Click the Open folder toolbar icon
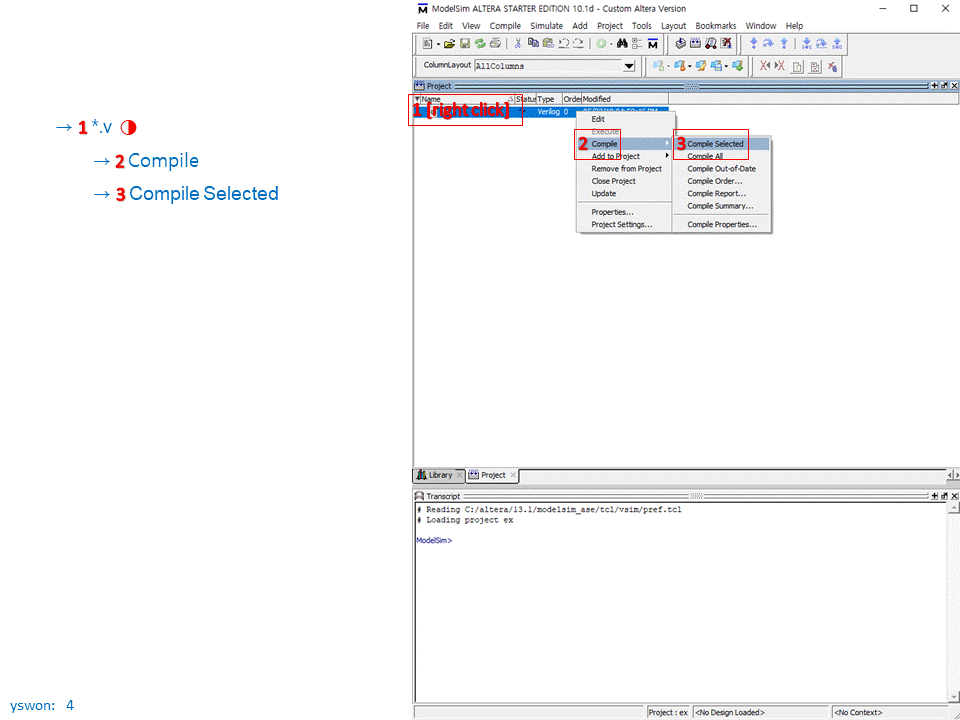 click(x=449, y=44)
